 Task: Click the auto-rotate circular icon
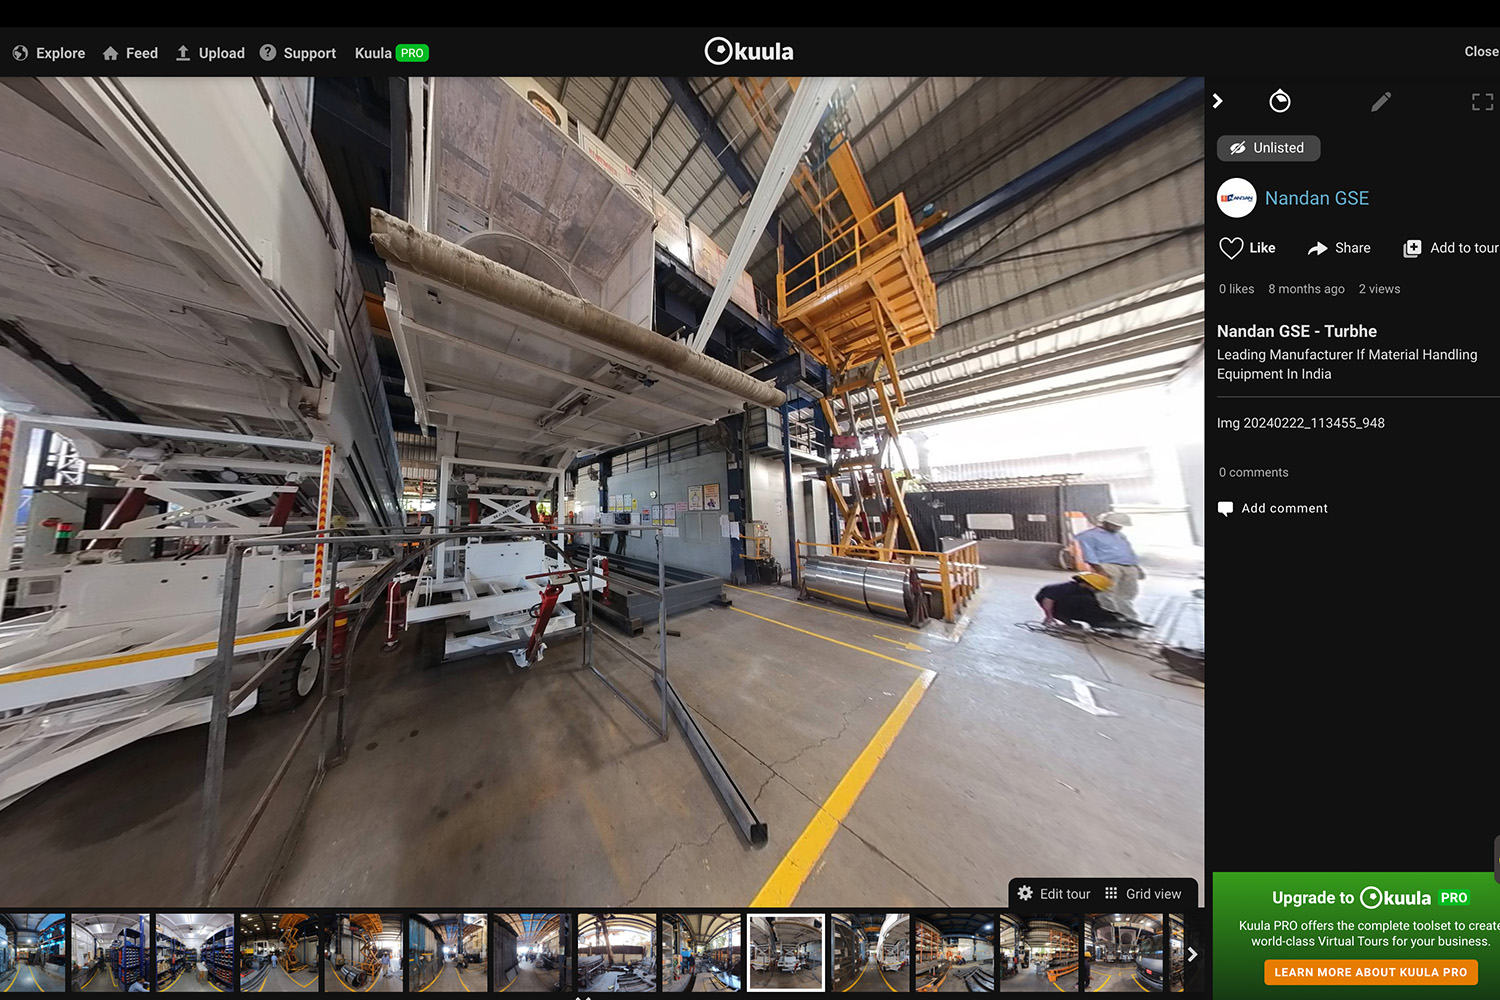click(x=1280, y=102)
